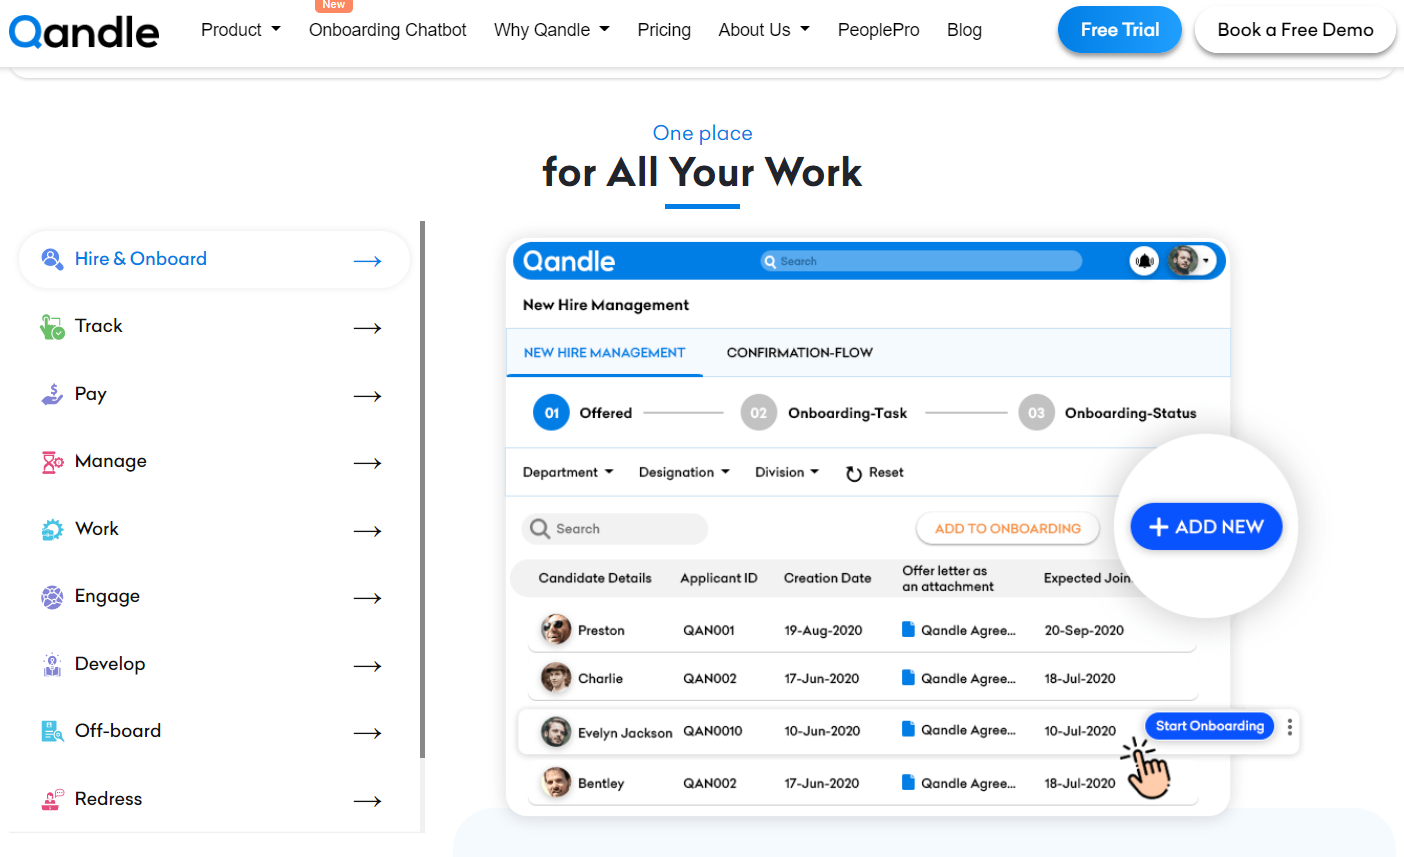
Task: Click creation date 19-Aug-2020
Action: click(823, 630)
